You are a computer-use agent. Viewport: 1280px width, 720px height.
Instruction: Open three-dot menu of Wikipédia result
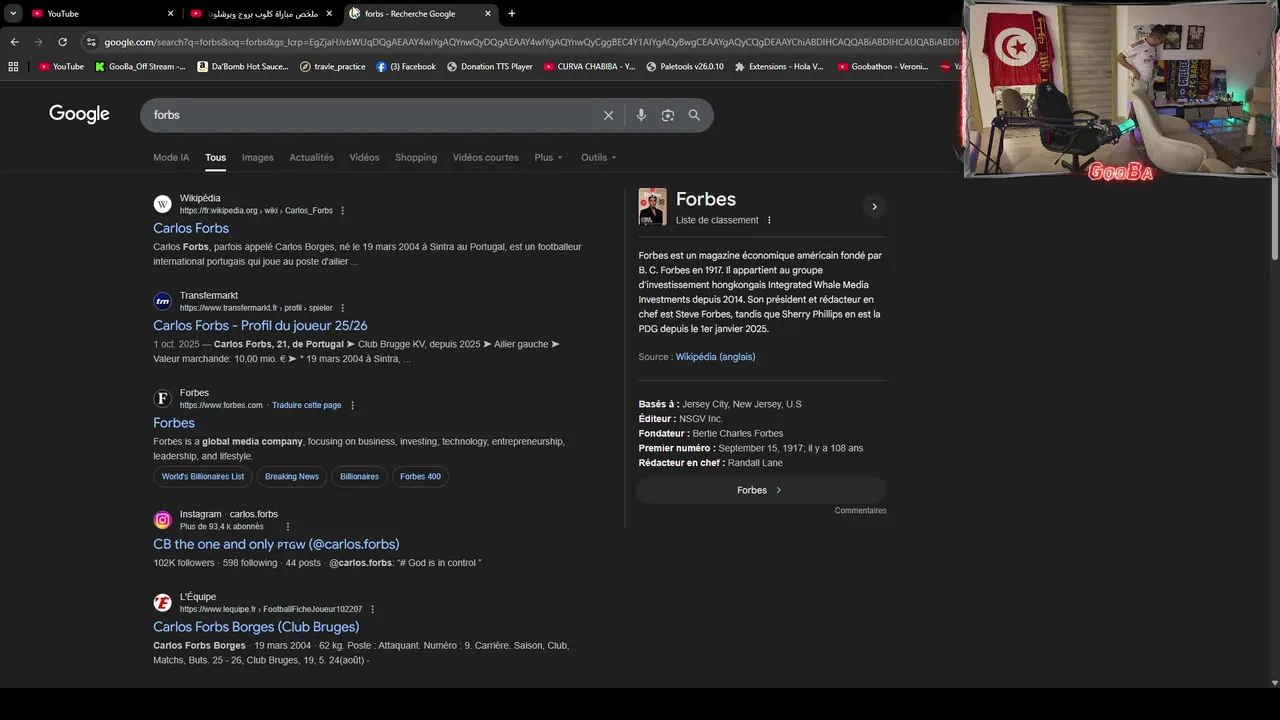343,211
